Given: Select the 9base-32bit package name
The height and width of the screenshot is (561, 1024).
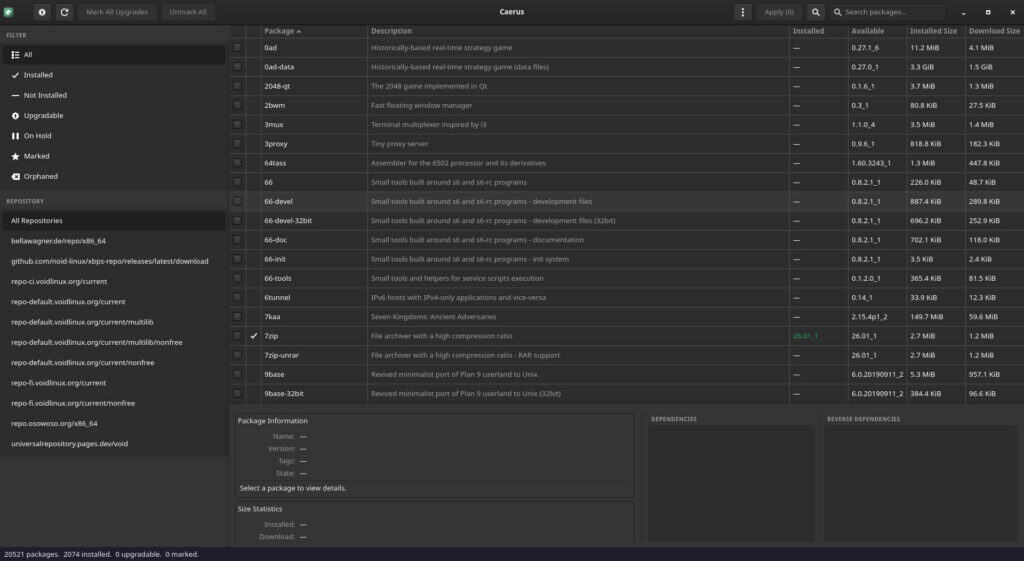Looking at the screenshot, I should point(283,394).
